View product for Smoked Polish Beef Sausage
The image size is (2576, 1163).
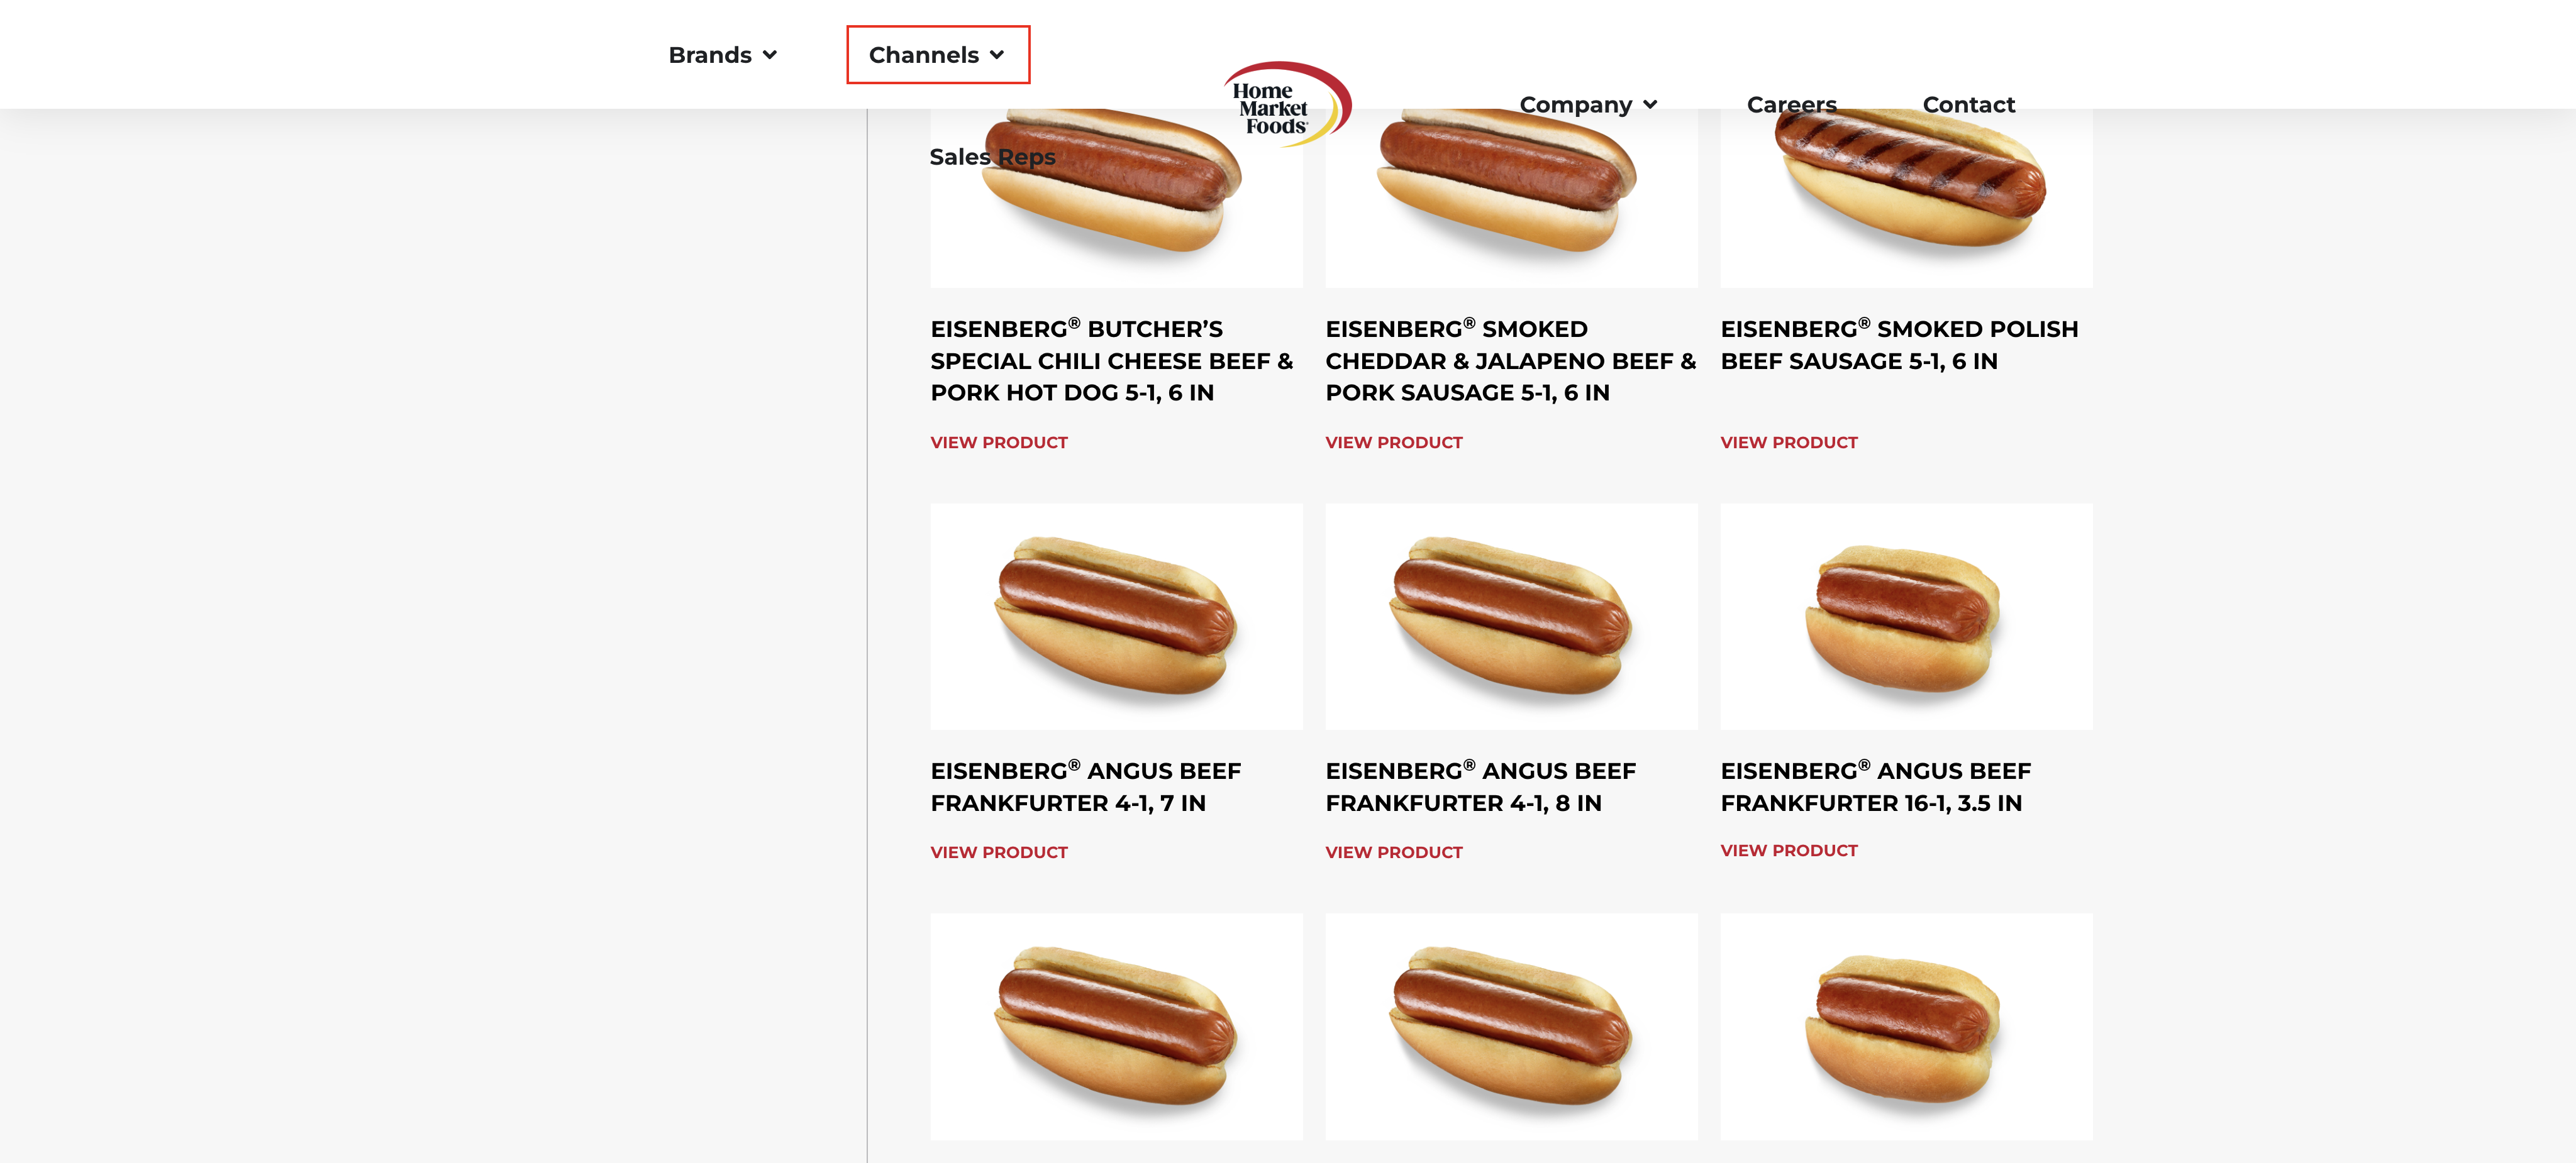1788,442
